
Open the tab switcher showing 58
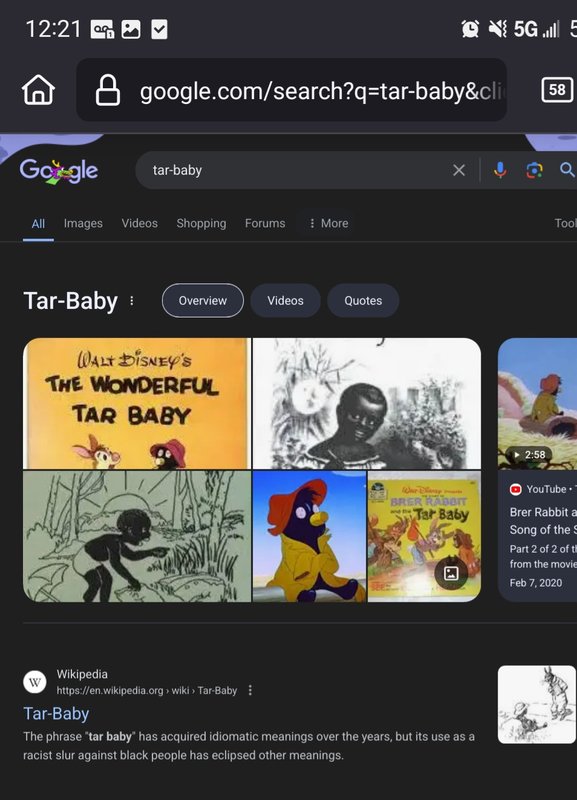click(557, 90)
